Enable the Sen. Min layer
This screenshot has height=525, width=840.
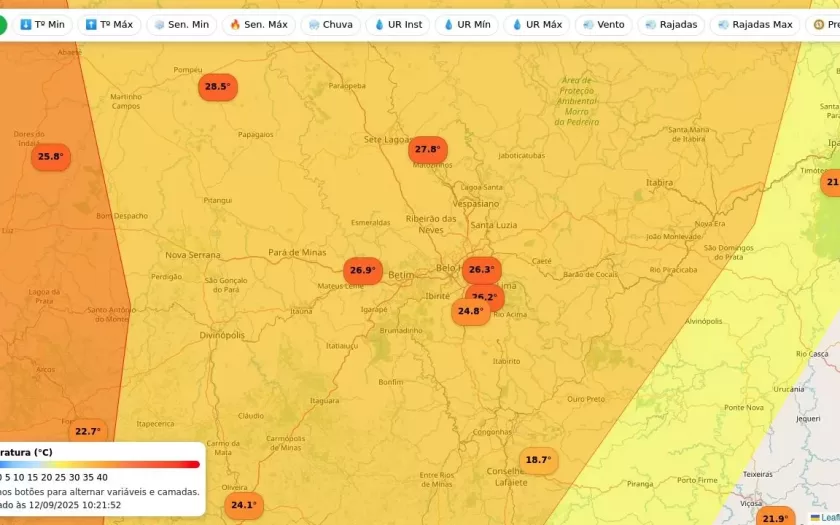point(181,24)
